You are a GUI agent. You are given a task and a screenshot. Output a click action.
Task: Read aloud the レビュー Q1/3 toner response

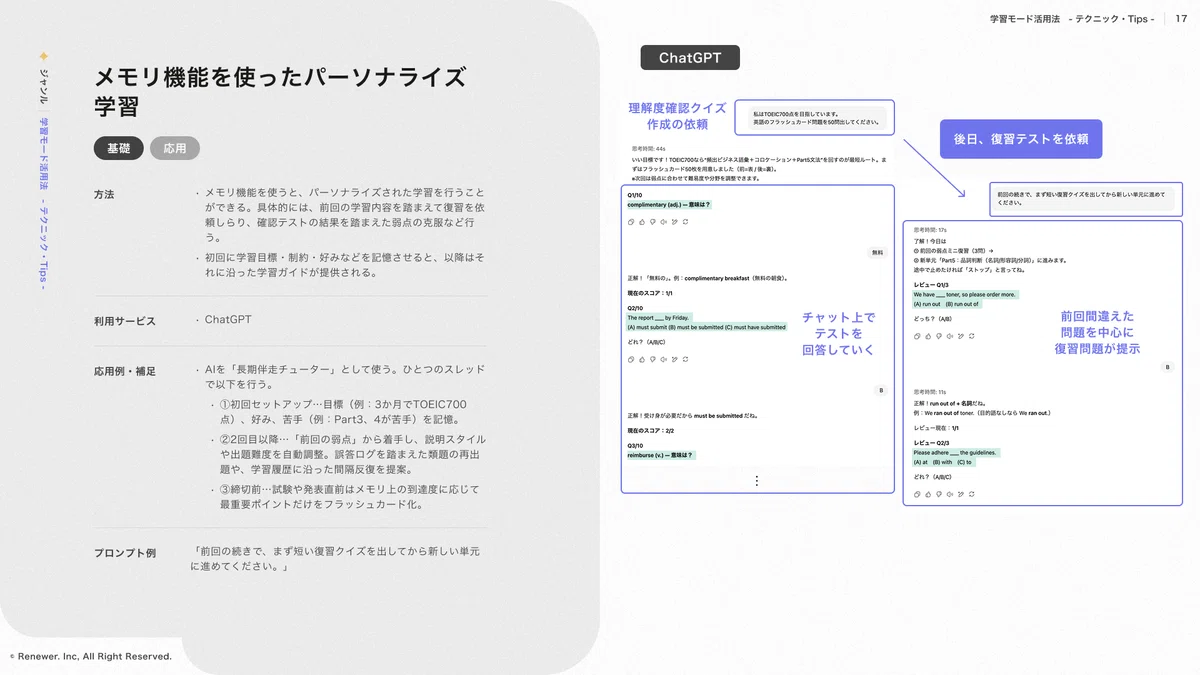(950, 336)
